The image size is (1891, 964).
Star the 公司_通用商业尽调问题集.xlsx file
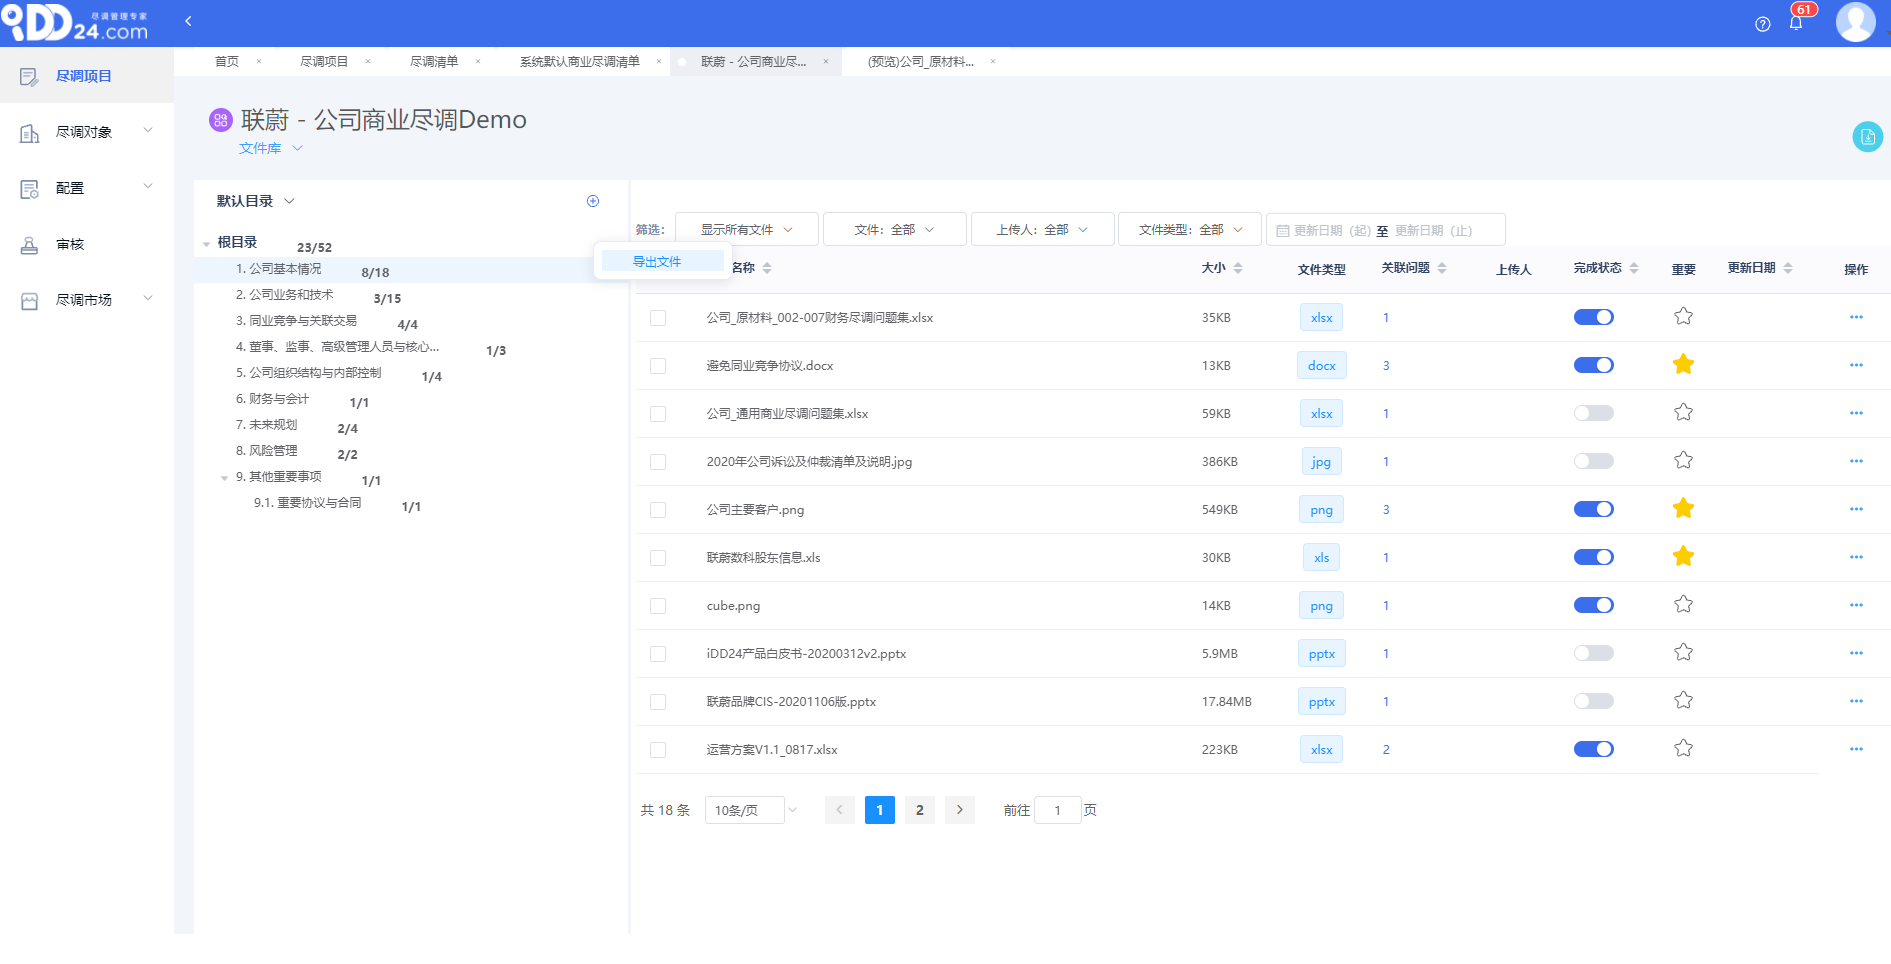coord(1684,412)
